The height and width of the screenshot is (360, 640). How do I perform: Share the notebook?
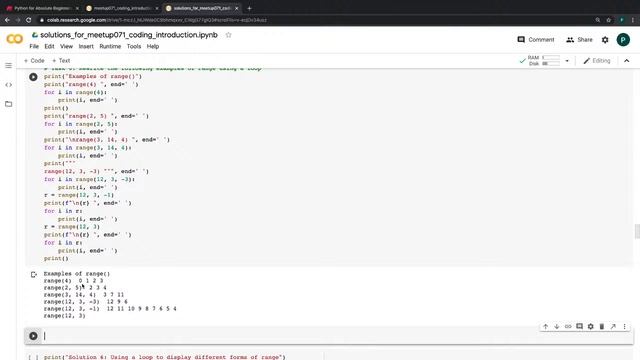[x=579, y=40]
